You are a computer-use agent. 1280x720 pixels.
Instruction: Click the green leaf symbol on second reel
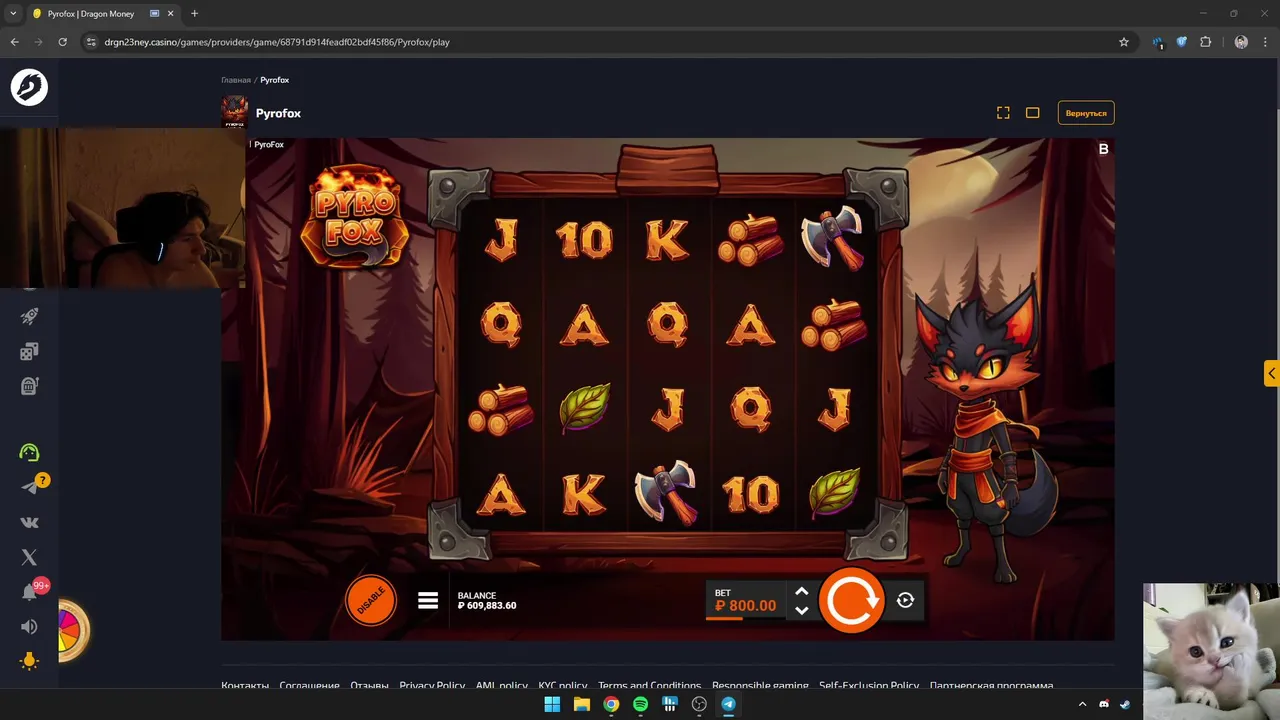tap(584, 408)
